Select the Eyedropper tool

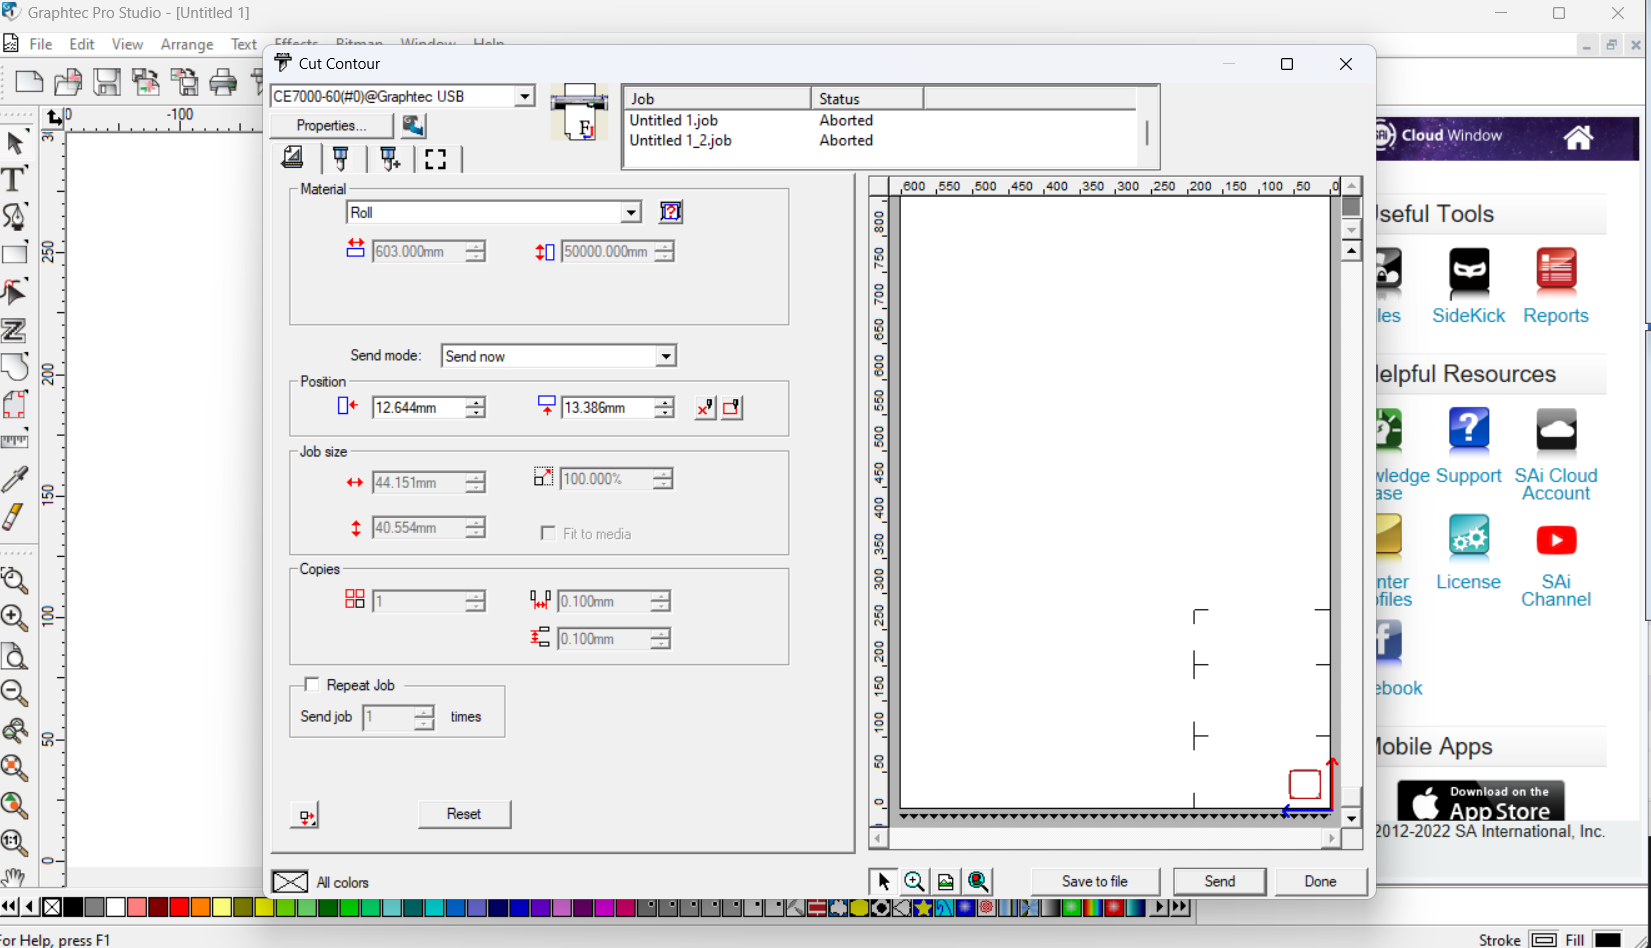(14, 480)
